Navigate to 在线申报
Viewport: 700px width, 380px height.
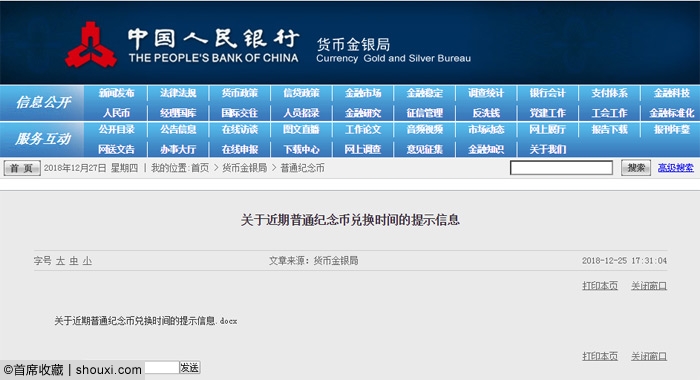click(240, 149)
